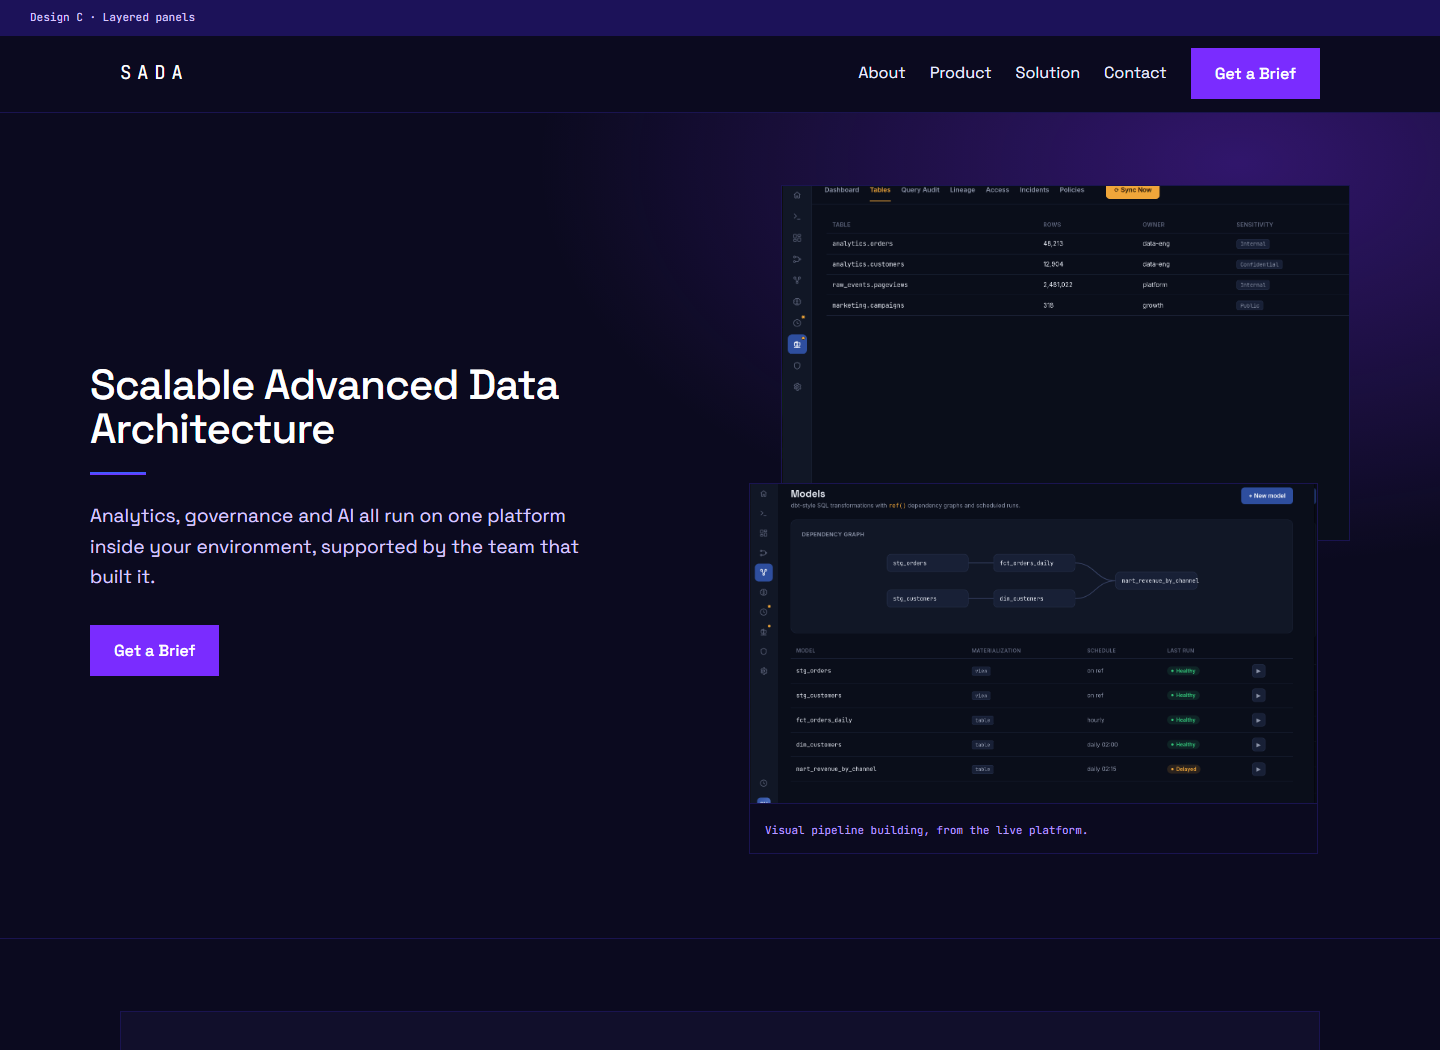The width and height of the screenshot is (1440, 1050).
Task: Open the Product nav link
Action: (960, 73)
